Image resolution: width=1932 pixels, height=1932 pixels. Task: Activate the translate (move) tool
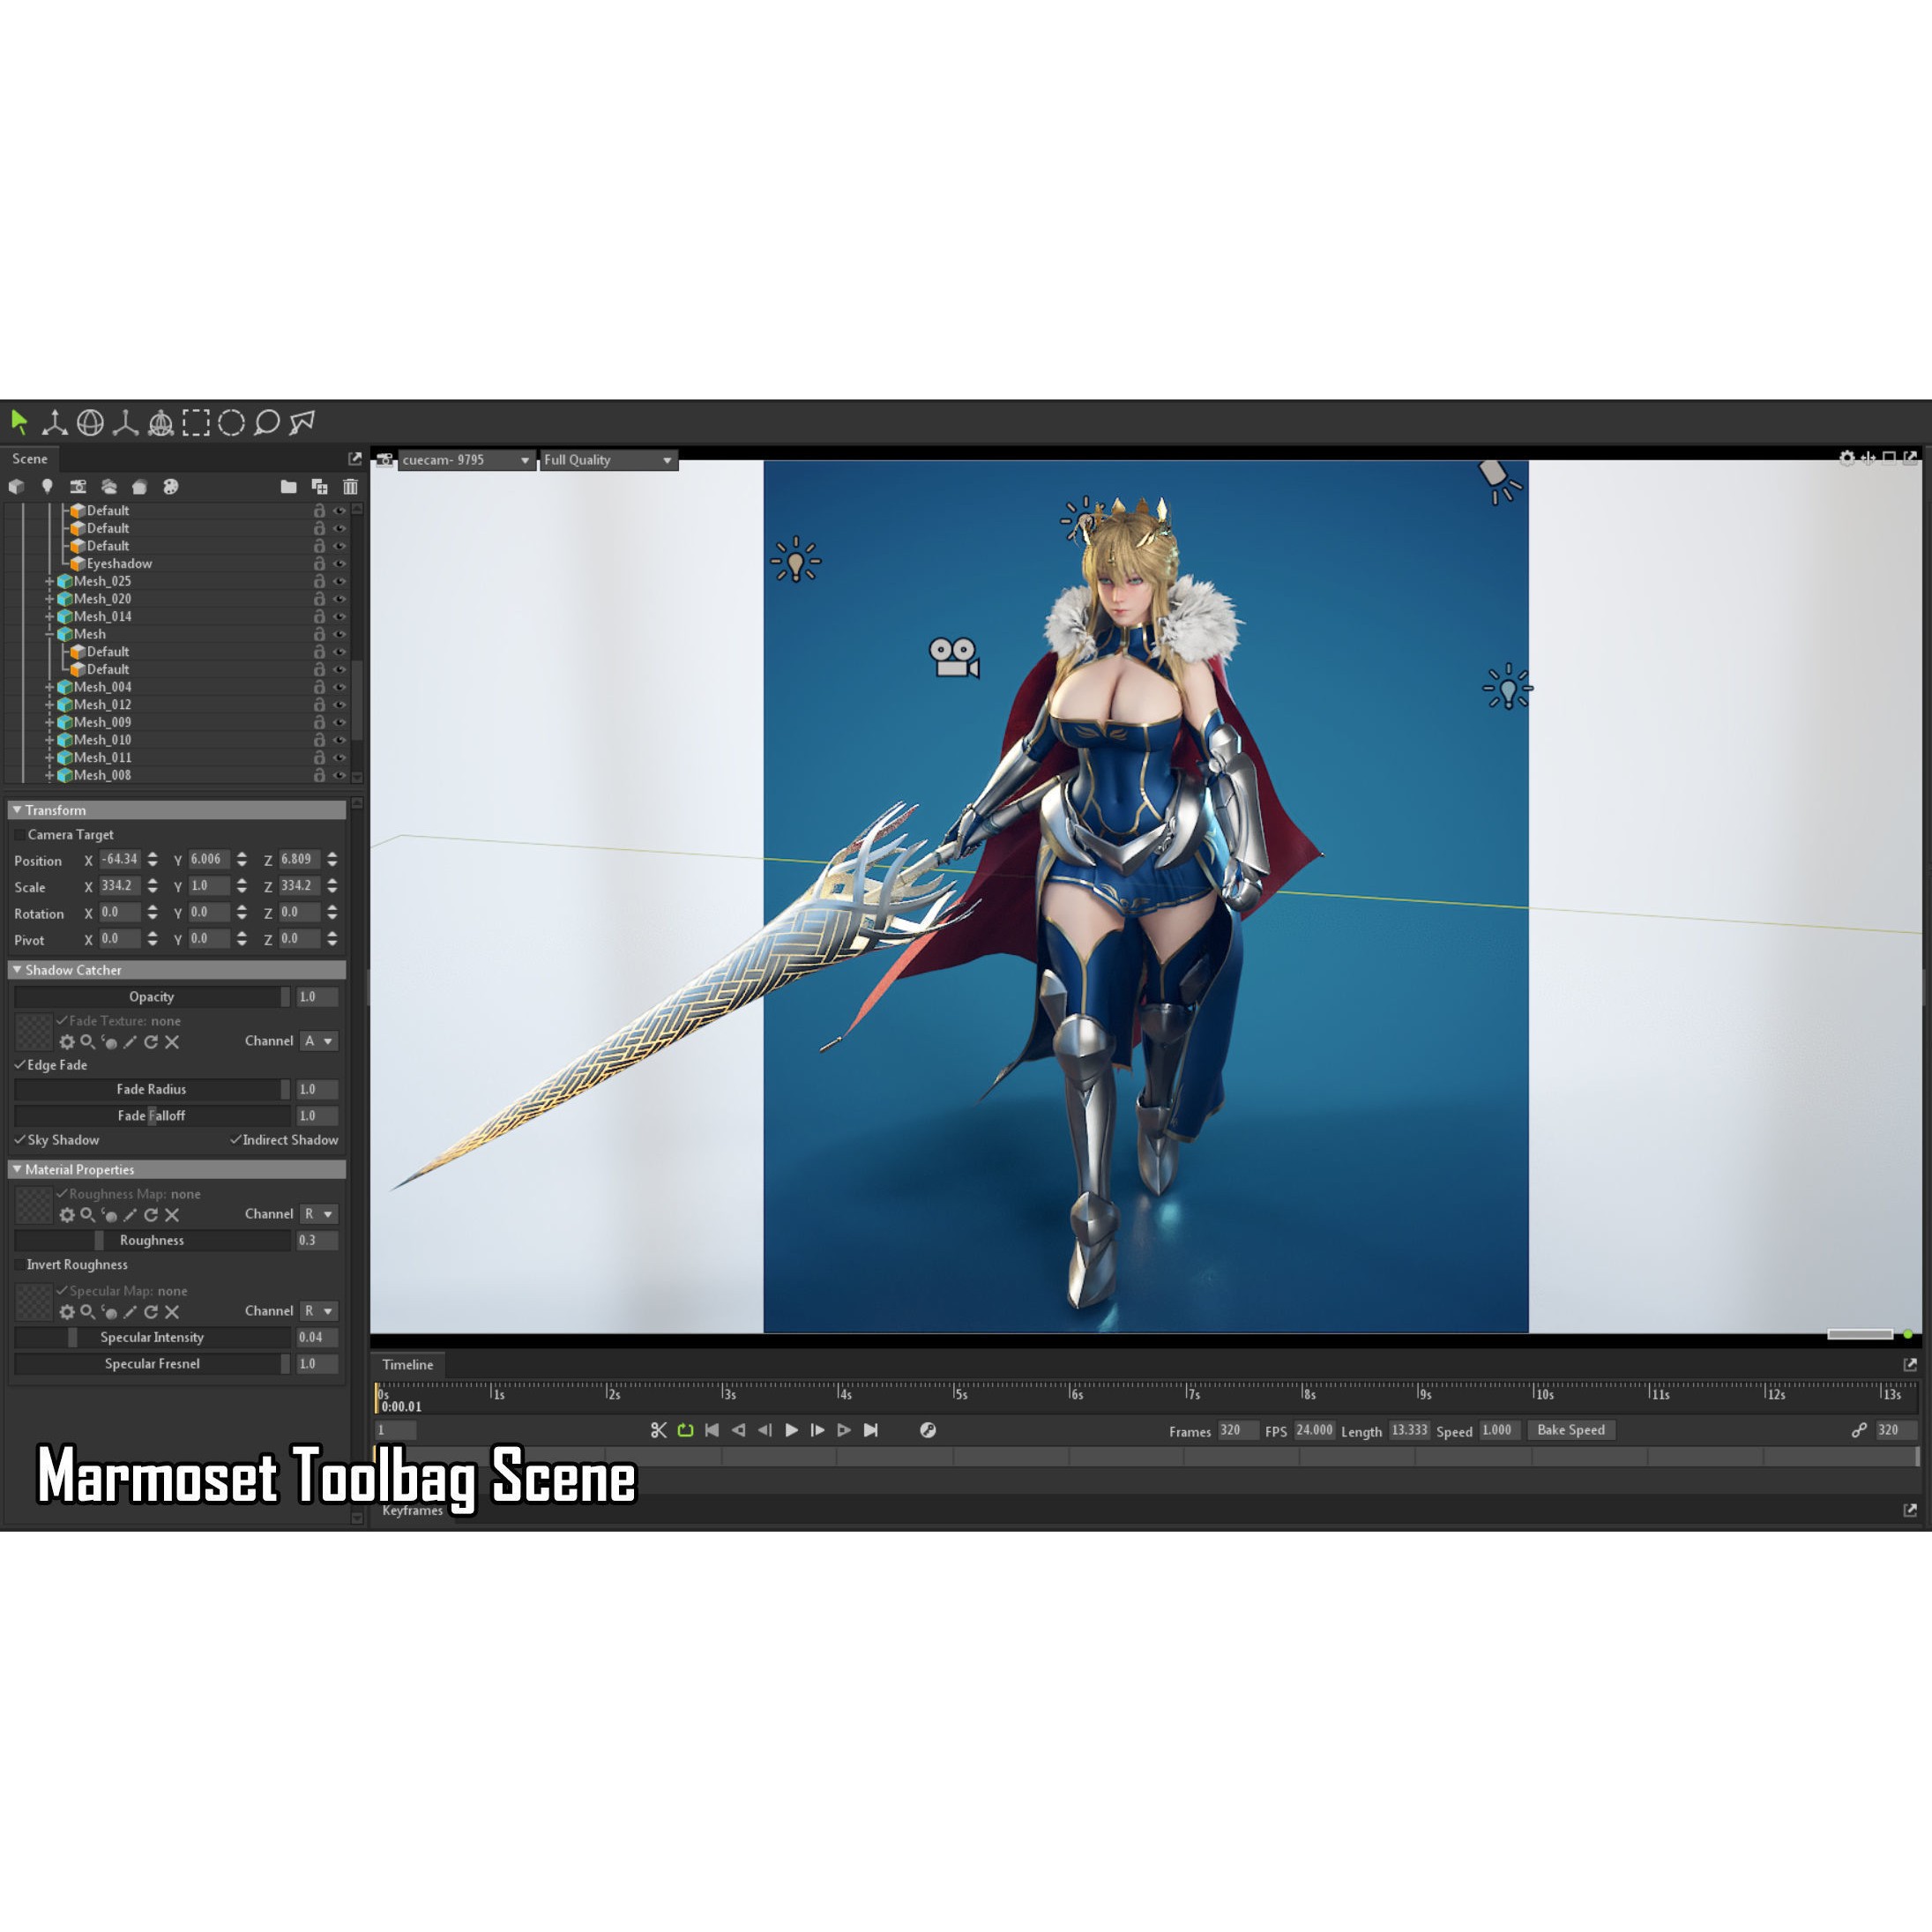(x=55, y=422)
